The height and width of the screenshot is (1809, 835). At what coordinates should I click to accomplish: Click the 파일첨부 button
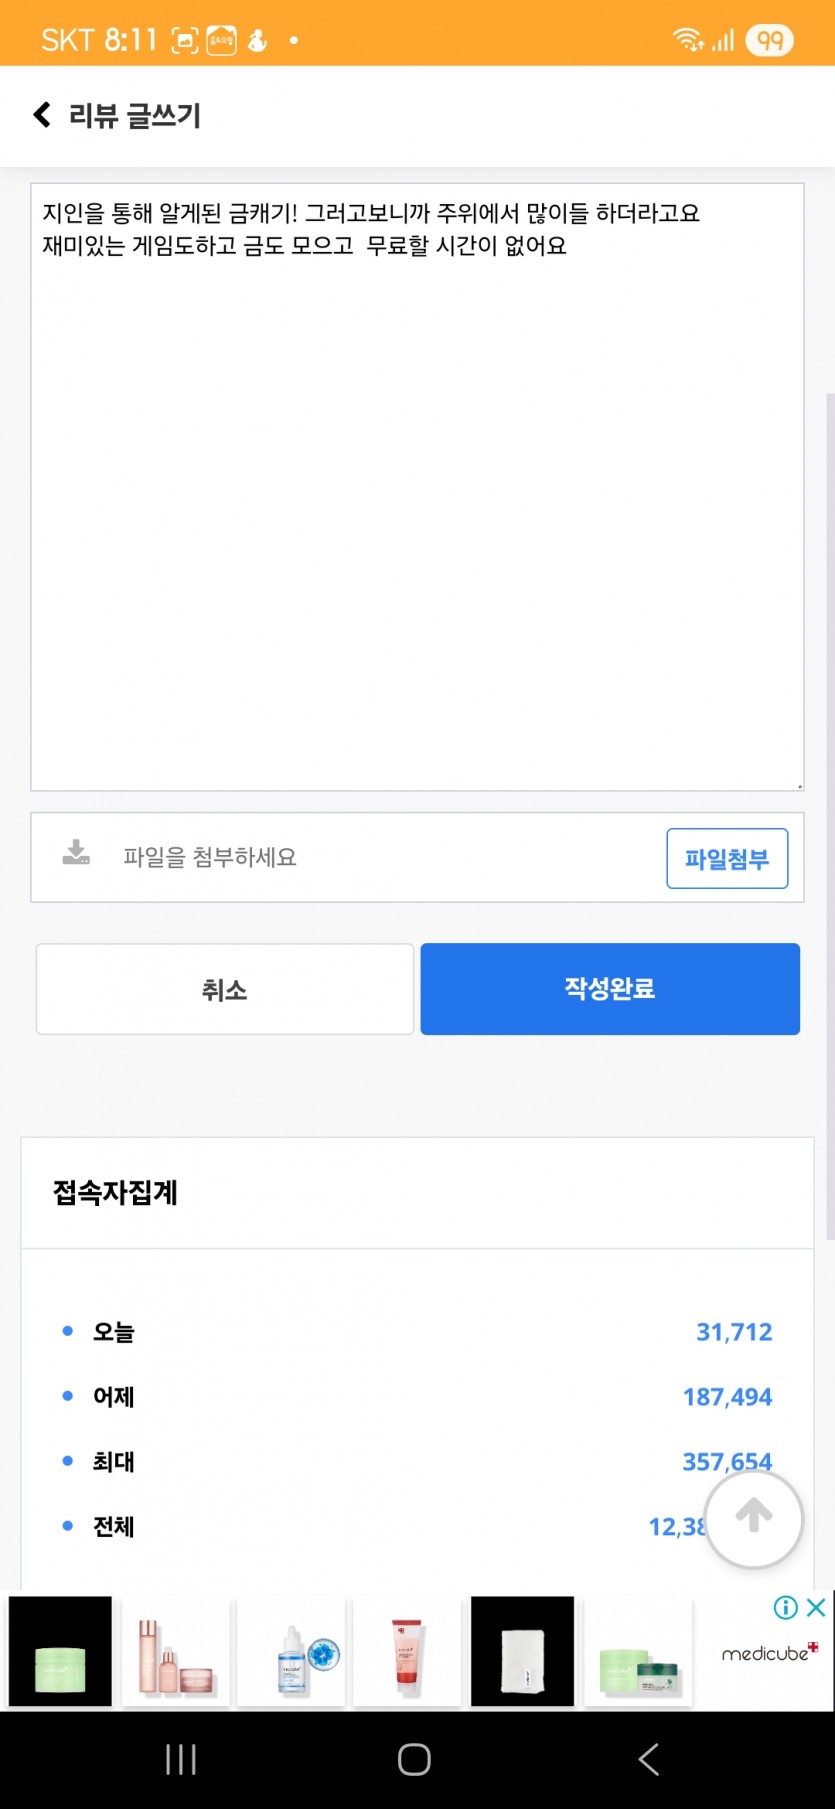(x=727, y=858)
